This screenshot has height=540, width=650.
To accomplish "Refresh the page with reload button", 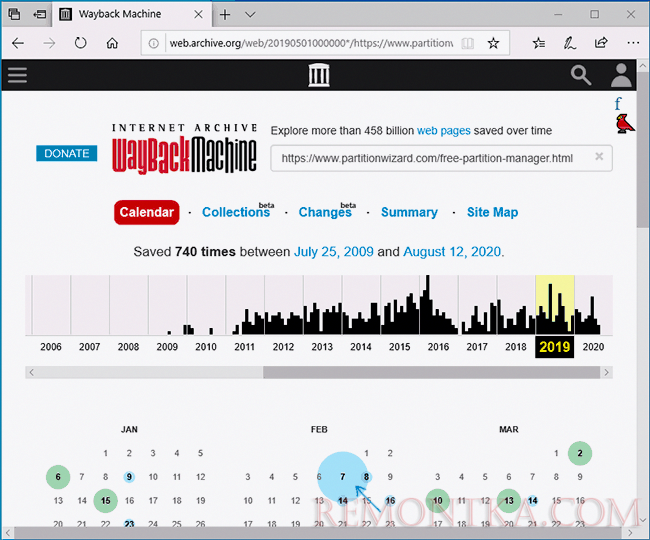I will click(80, 43).
